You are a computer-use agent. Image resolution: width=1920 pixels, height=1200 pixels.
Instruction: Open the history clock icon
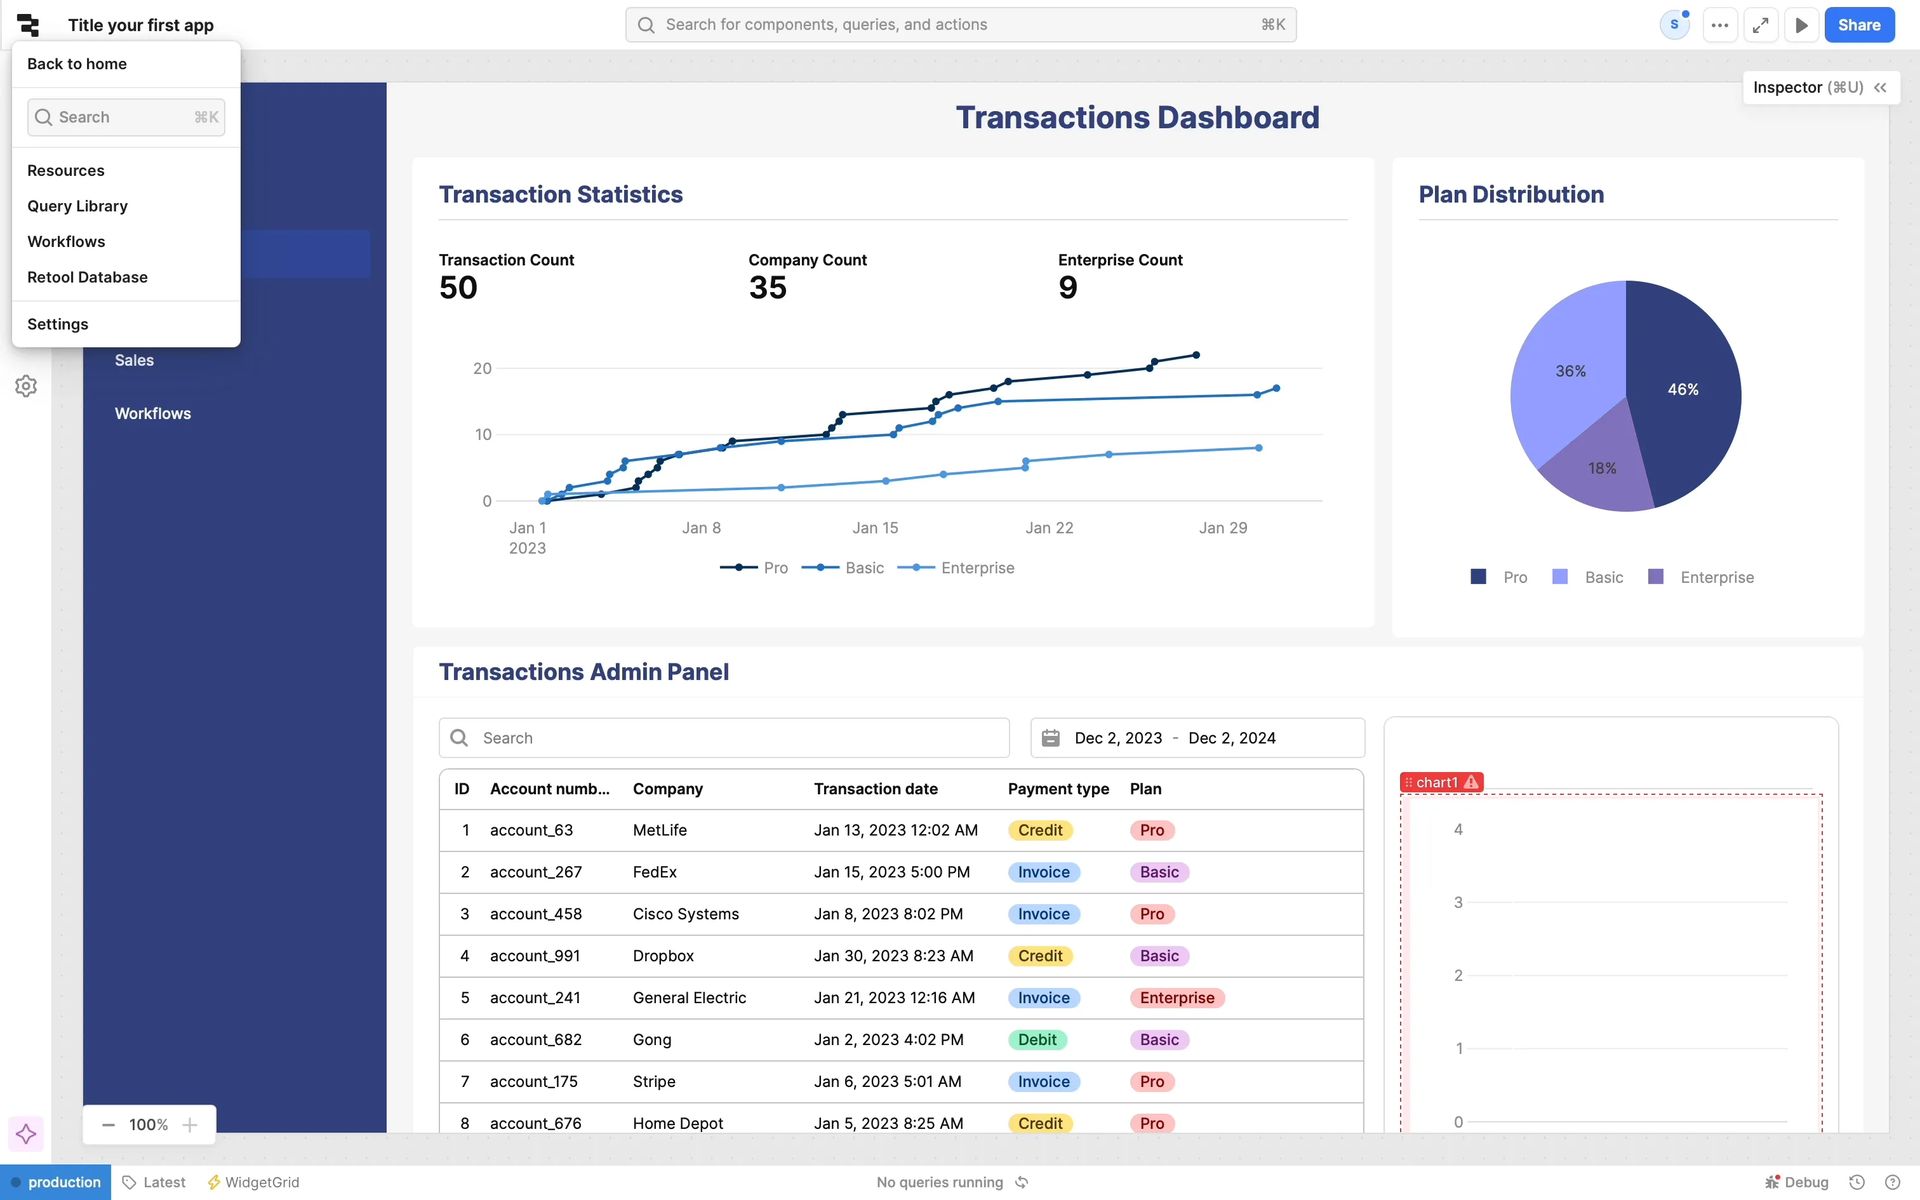1857,1182
